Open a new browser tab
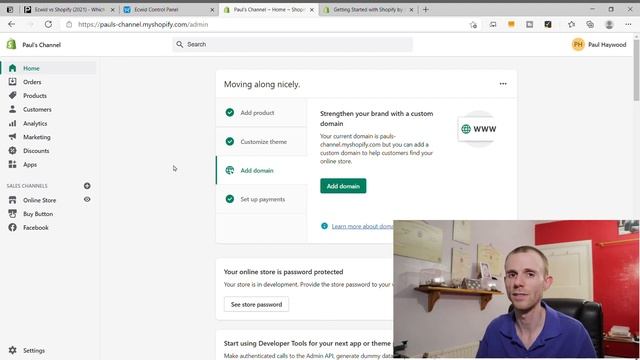Viewport: 640px width, 360px height. pyautogui.click(x=425, y=9)
